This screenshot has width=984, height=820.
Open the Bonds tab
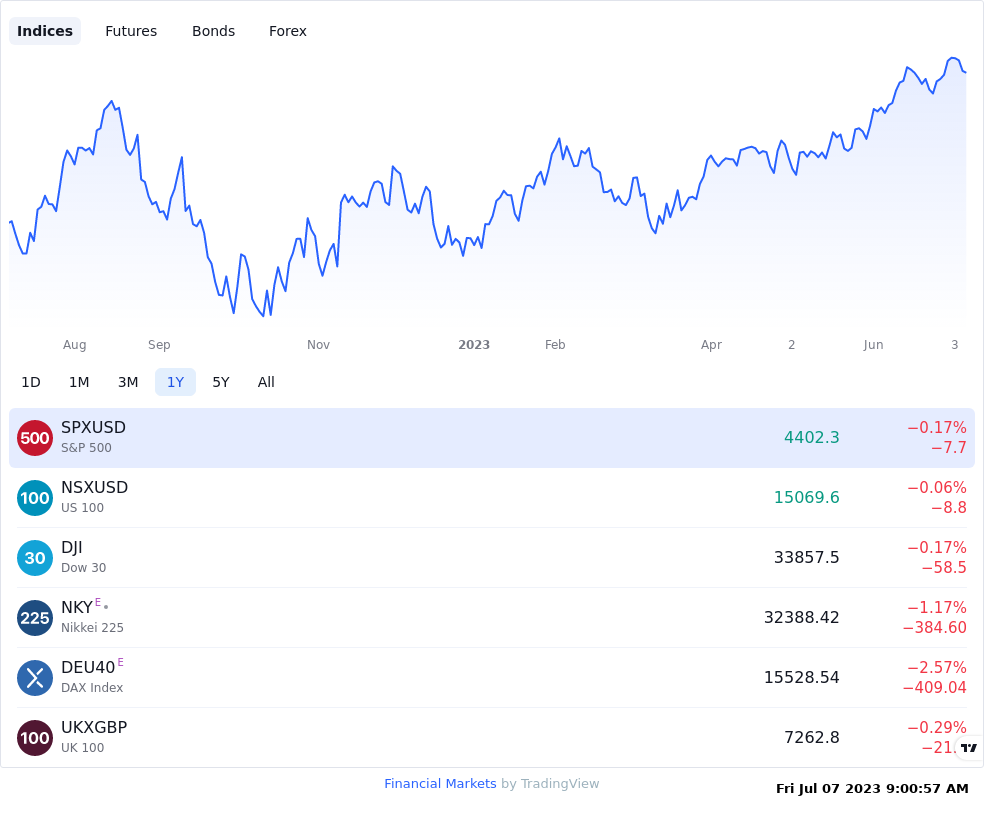[213, 31]
